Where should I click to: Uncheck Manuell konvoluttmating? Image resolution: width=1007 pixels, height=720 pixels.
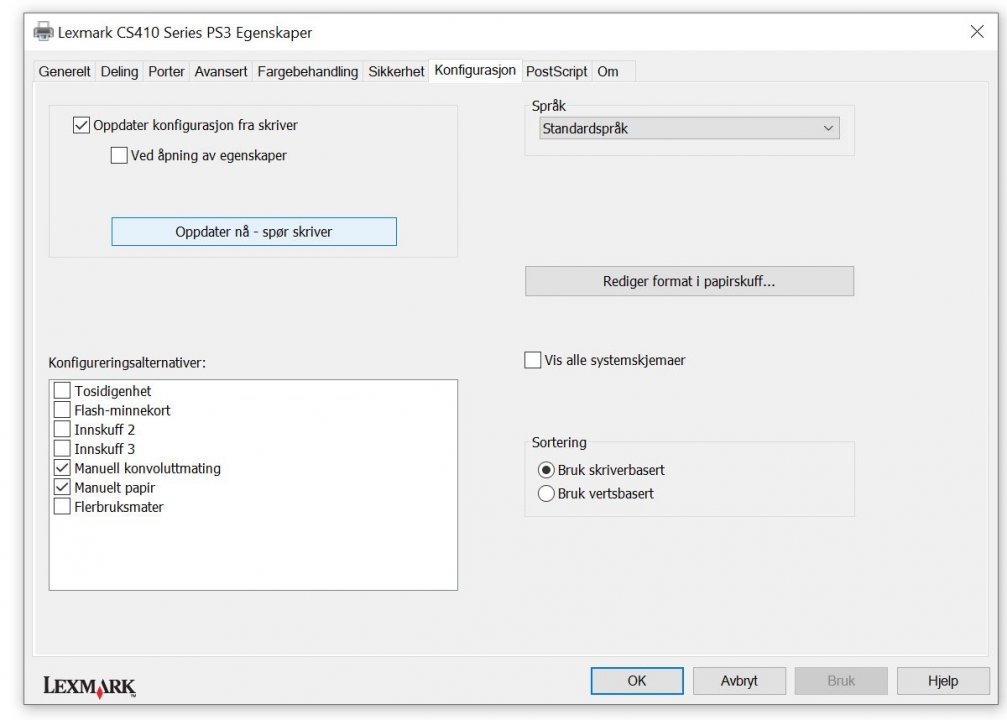tap(62, 468)
